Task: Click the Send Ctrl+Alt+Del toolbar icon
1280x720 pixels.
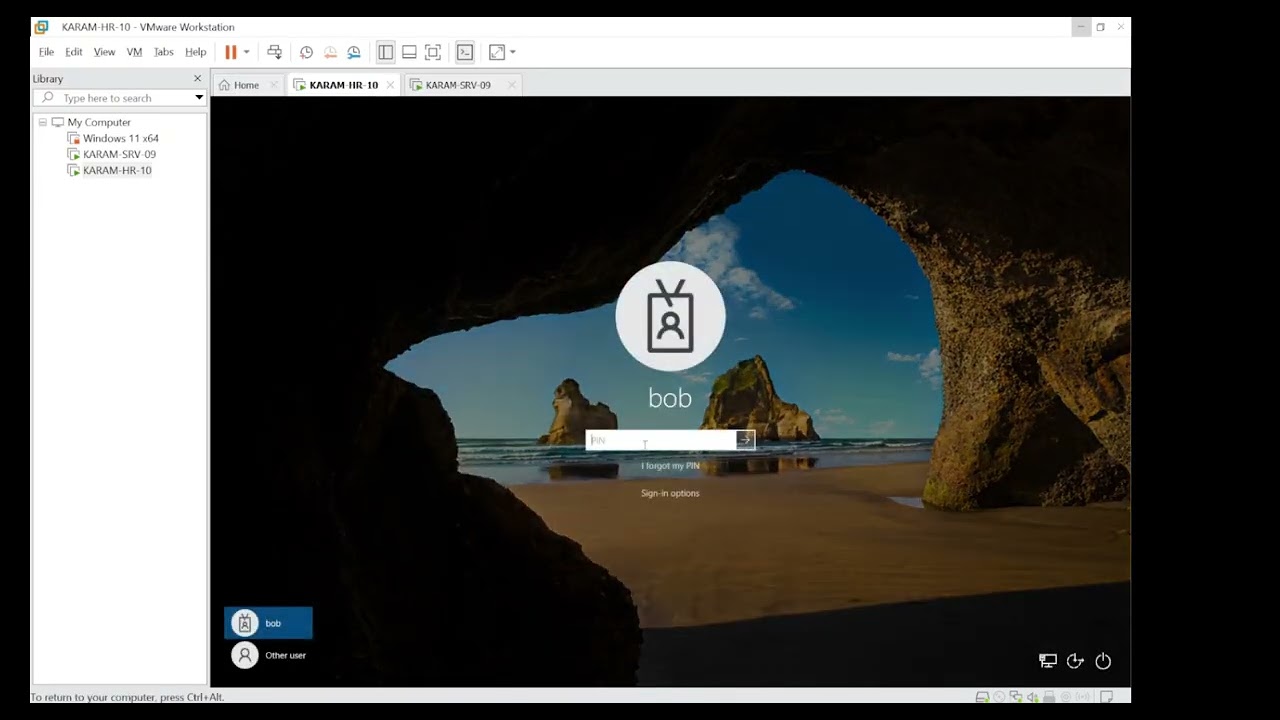Action: tap(274, 52)
